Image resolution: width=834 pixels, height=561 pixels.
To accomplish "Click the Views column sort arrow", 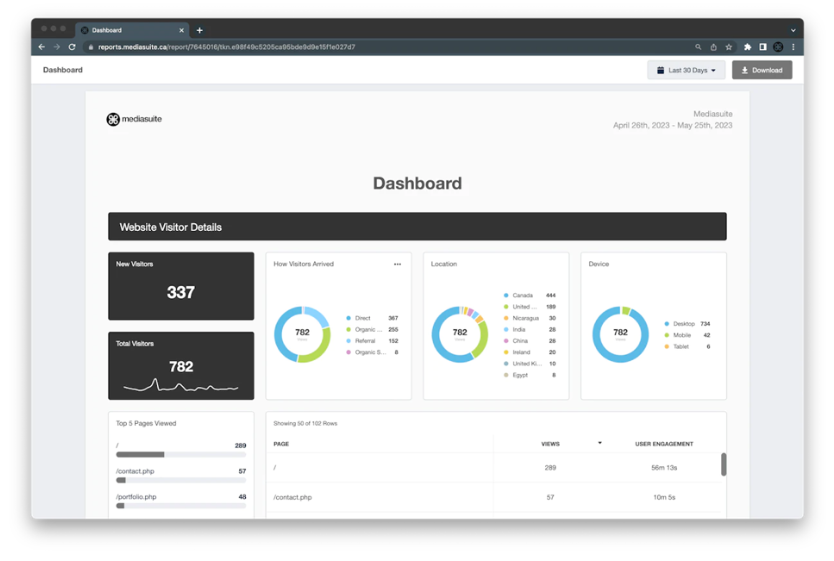I will pyautogui.click(x=600, y=443).
